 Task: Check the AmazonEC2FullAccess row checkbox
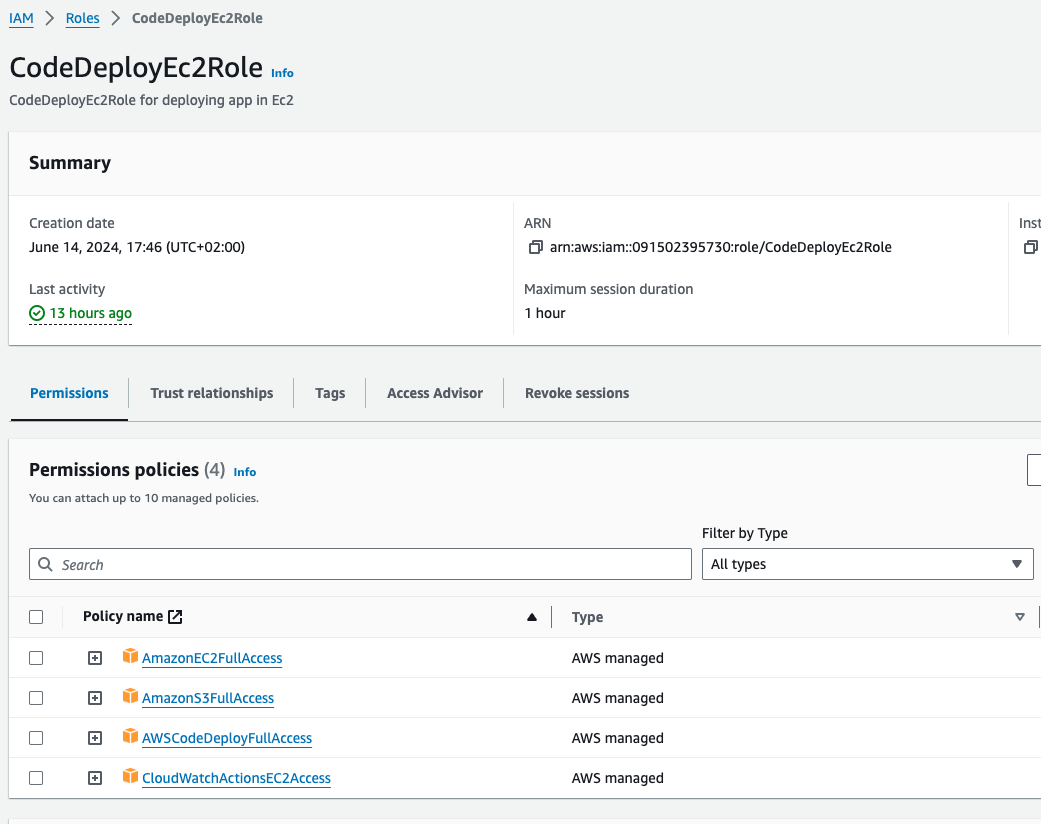tap(37, 658)
